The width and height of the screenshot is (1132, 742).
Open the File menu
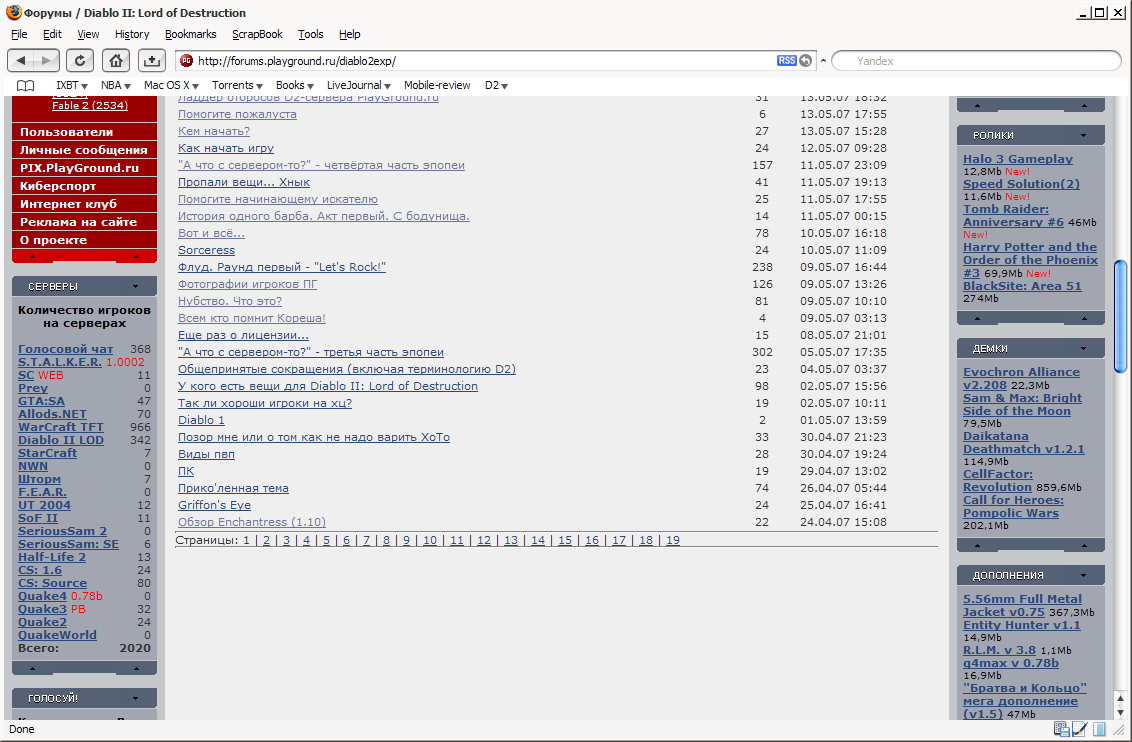(19, 34)
